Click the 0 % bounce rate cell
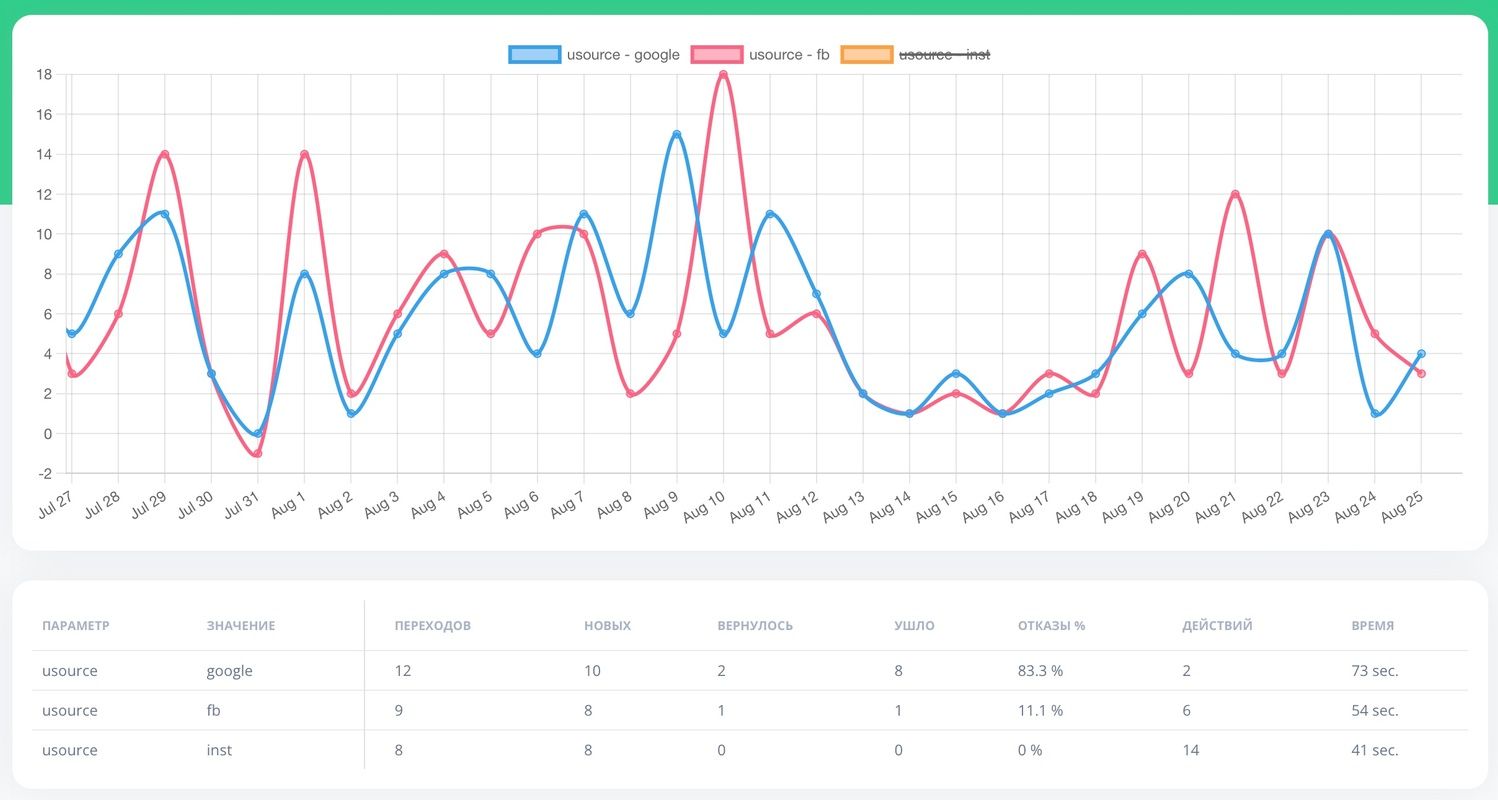The height and width of the screenshot is (800, 1498). 1030,750
